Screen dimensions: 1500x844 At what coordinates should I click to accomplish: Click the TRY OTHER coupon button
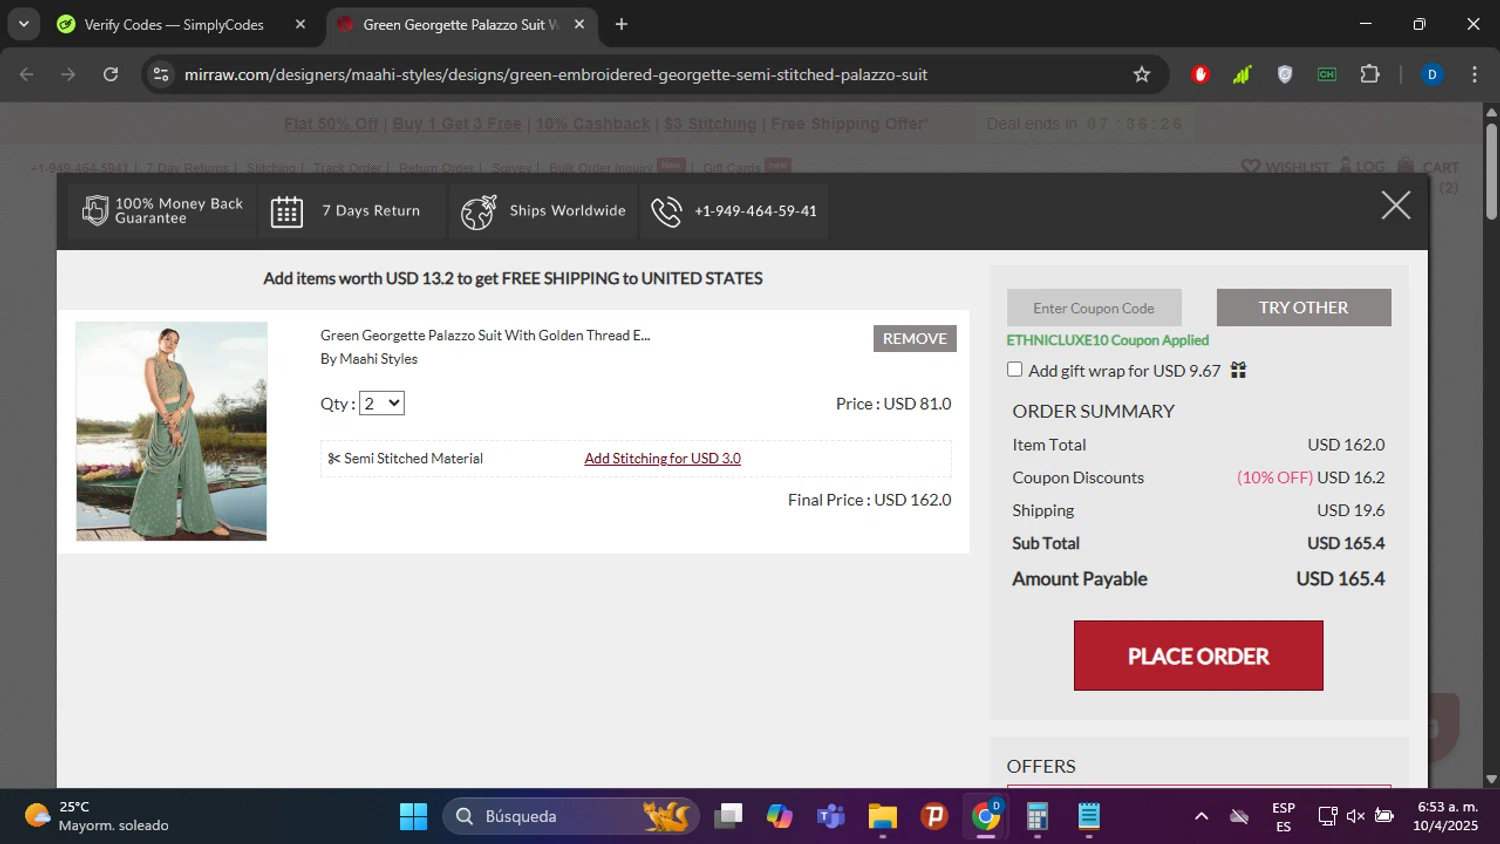click(1303, 307)
